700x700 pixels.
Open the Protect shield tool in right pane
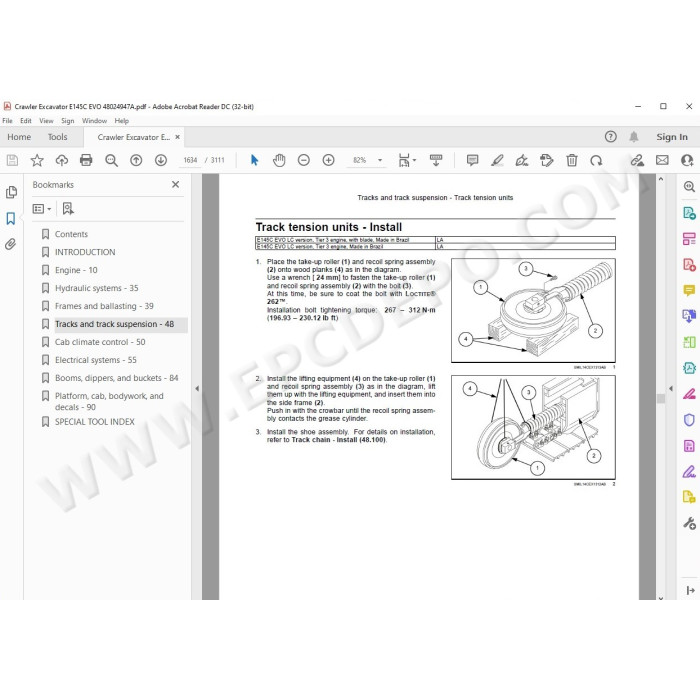click(689, 420)
